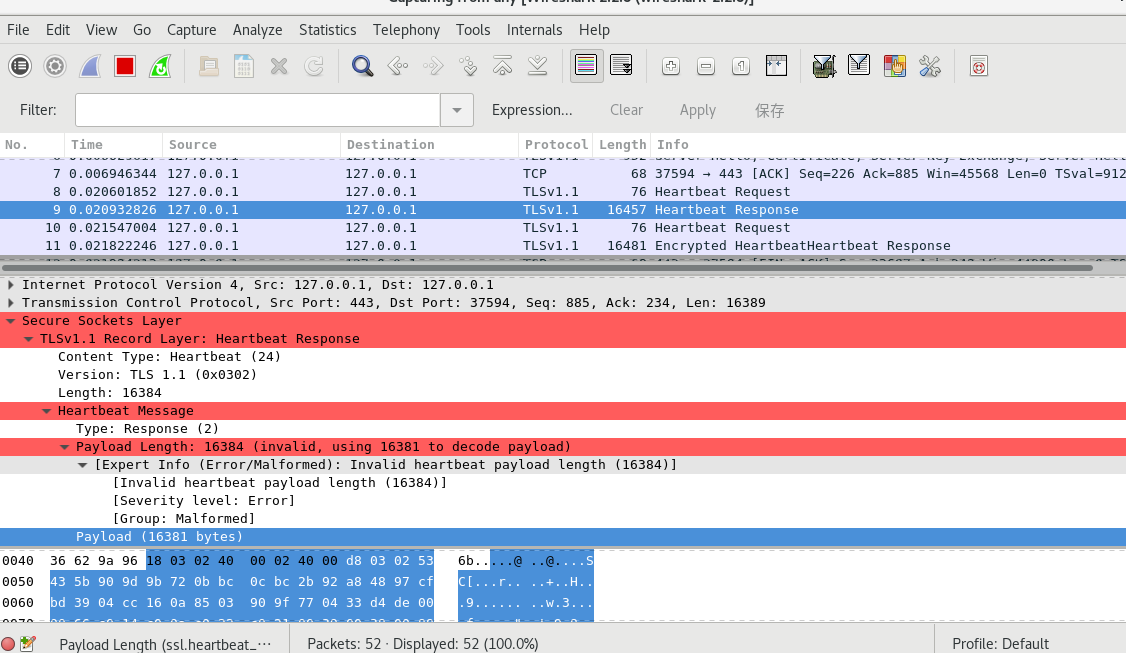Open the Edit menu
The height and width of the screenshot is (653, 1126).
[x=57, y=29]
